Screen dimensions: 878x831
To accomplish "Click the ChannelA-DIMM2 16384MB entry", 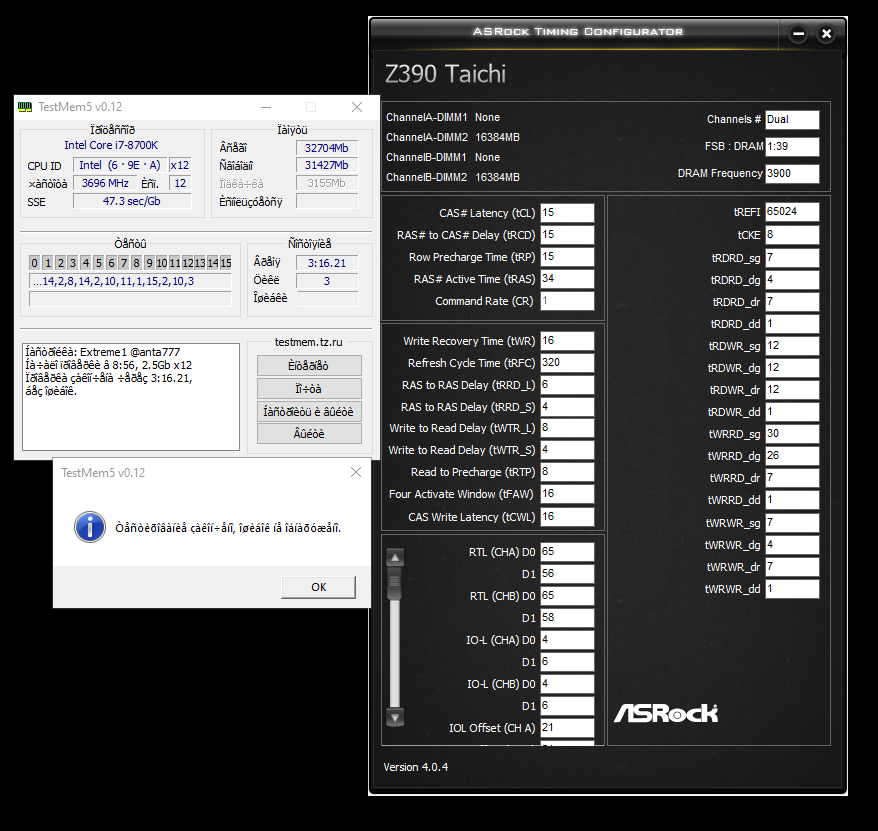I will (453, 137).
